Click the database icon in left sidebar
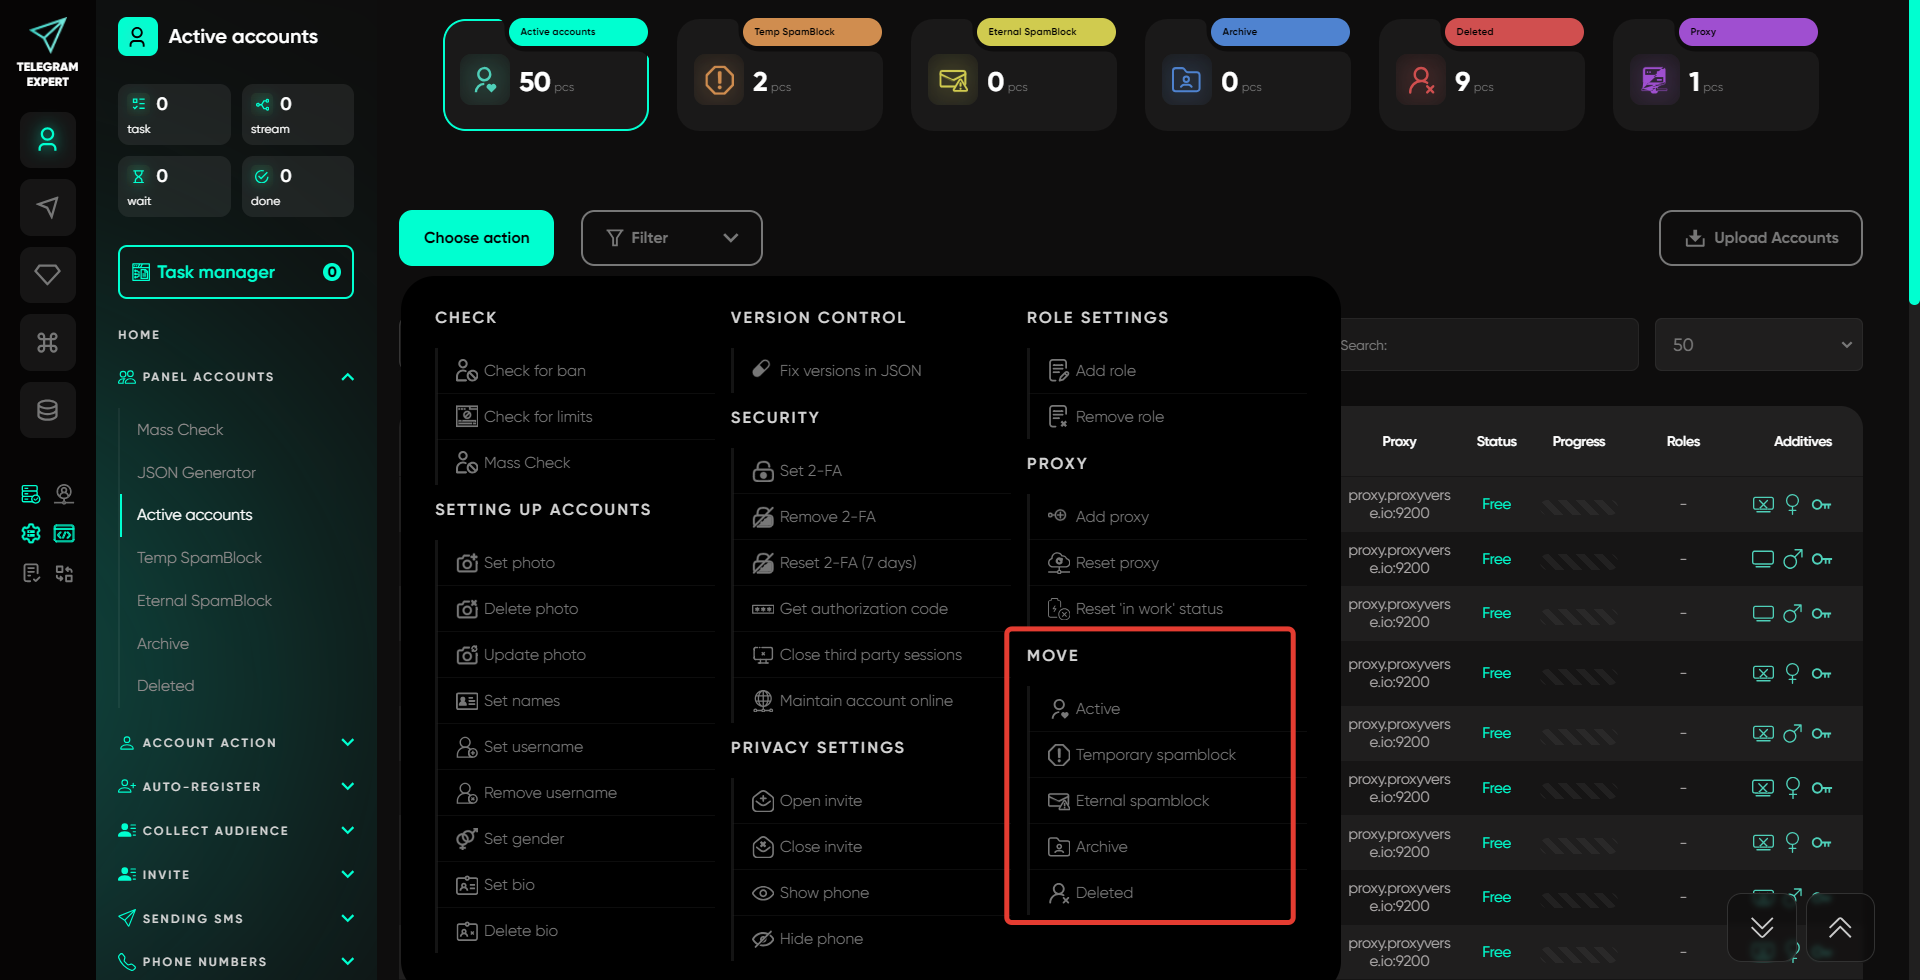Viewport: 1920px width, 980px height. pyautogui.click(x=47, y=410)
